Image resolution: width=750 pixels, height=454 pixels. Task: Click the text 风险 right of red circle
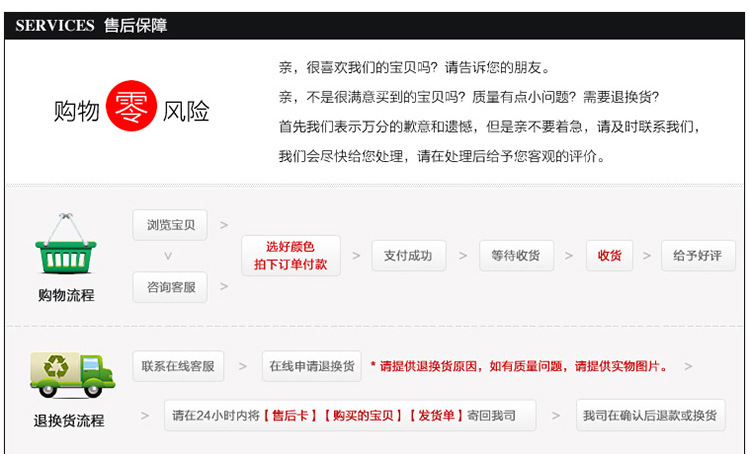point(186,111)
